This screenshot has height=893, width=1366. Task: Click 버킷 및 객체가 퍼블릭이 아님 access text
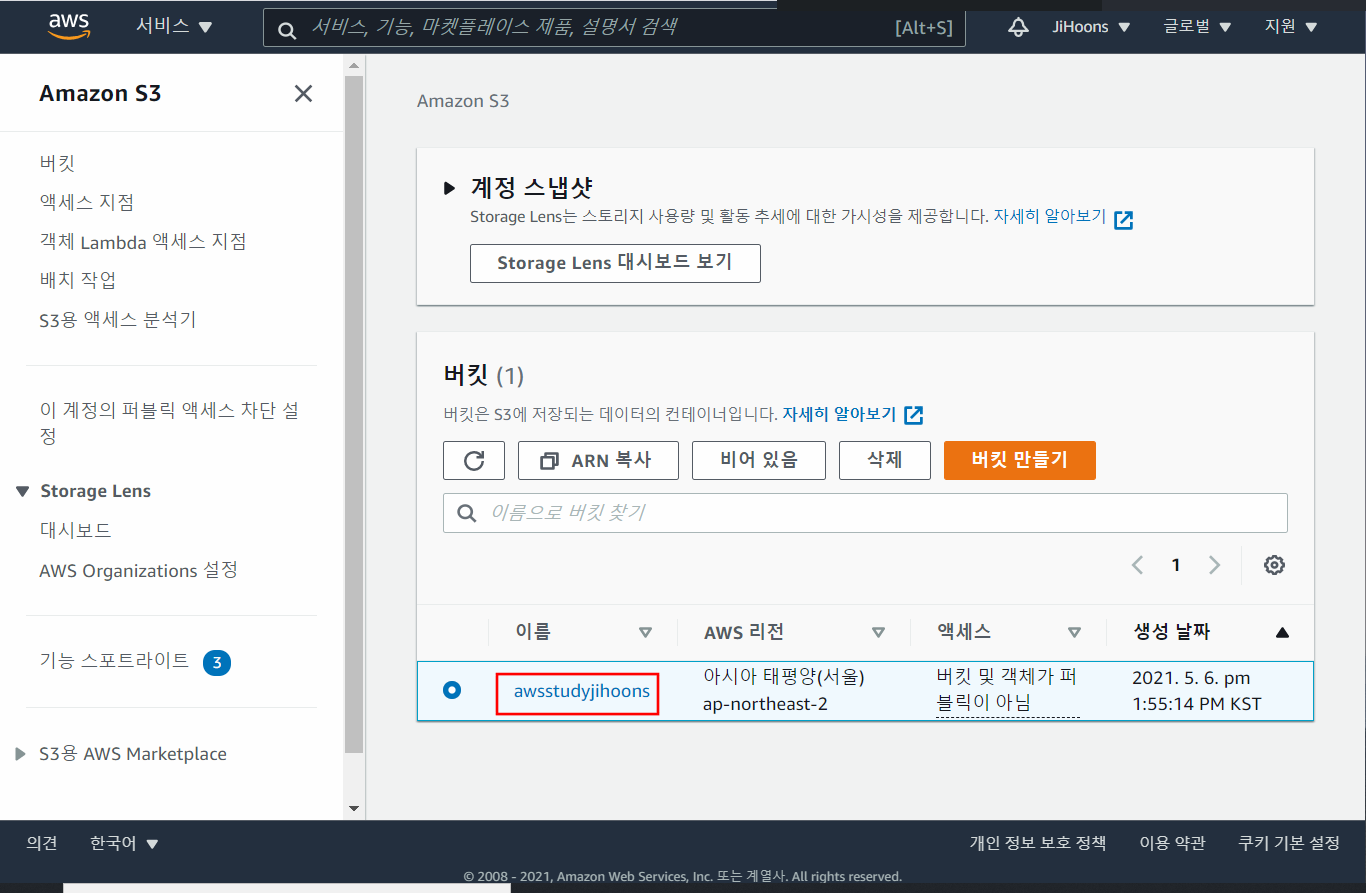pyautogui.click(x=1007, y=690)
